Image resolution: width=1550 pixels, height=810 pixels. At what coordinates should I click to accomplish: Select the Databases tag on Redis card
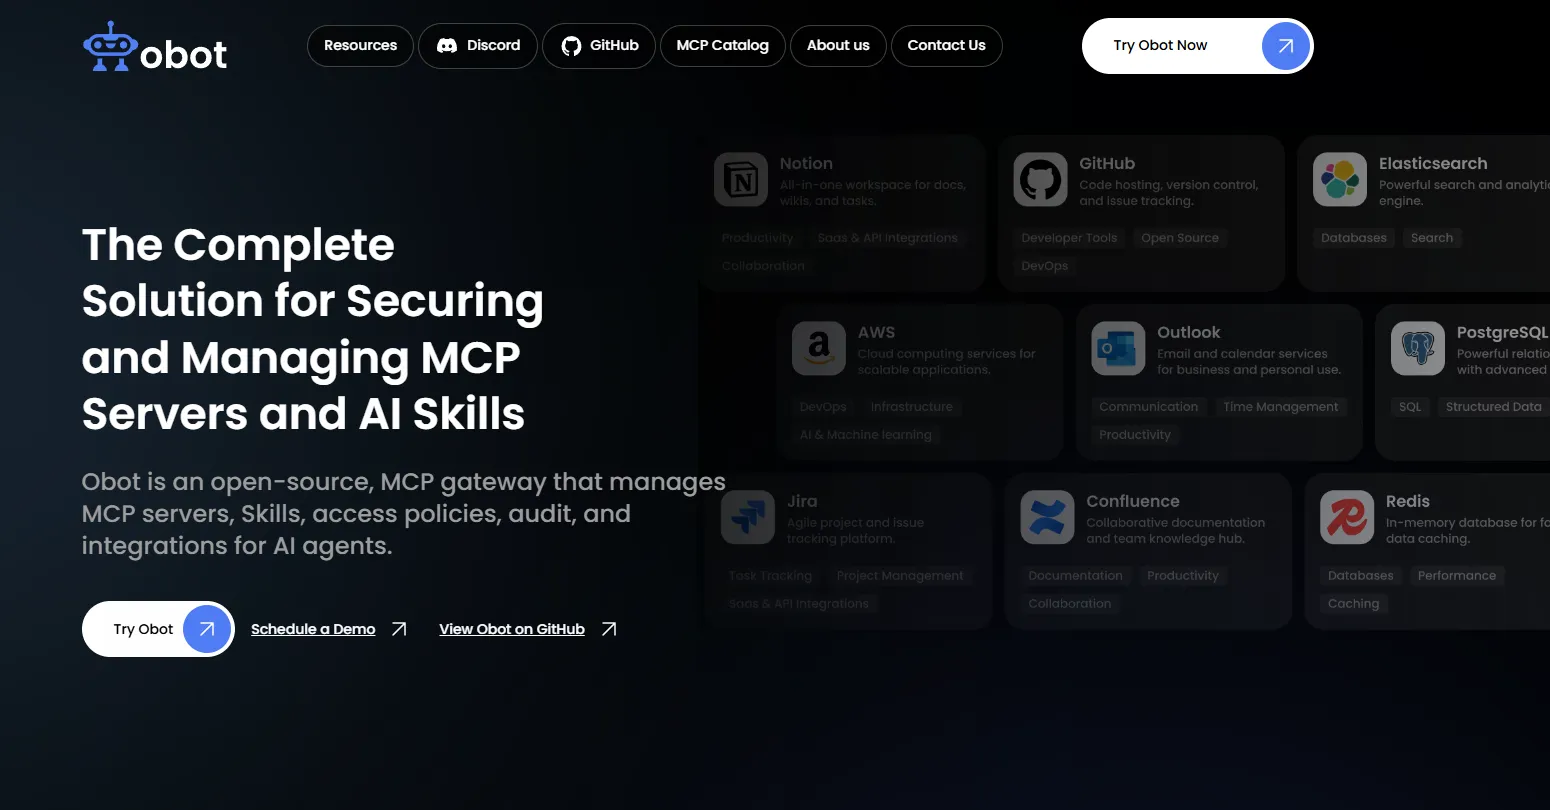click(1361, 576)
